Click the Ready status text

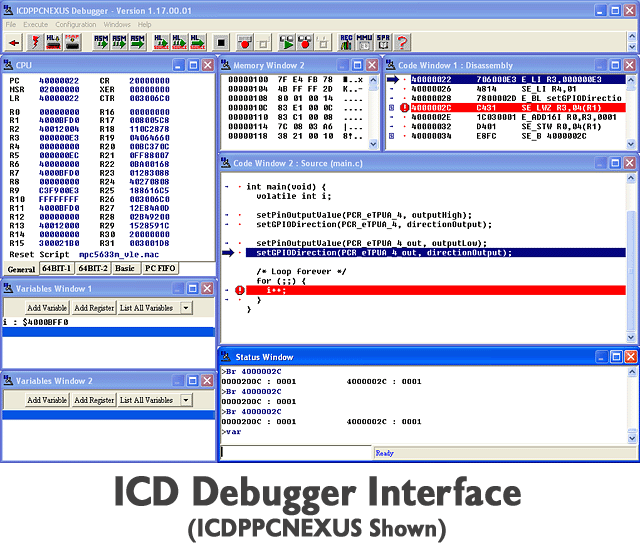tap(384, 453)
